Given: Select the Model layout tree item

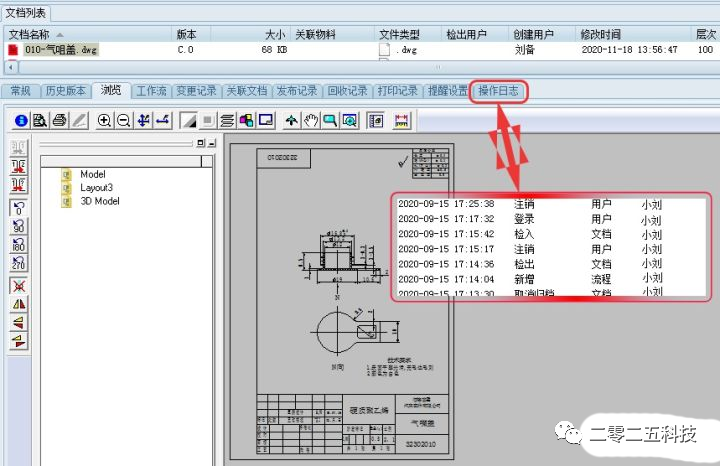Looking at the screenshot, I should click(x=93, y=174).
